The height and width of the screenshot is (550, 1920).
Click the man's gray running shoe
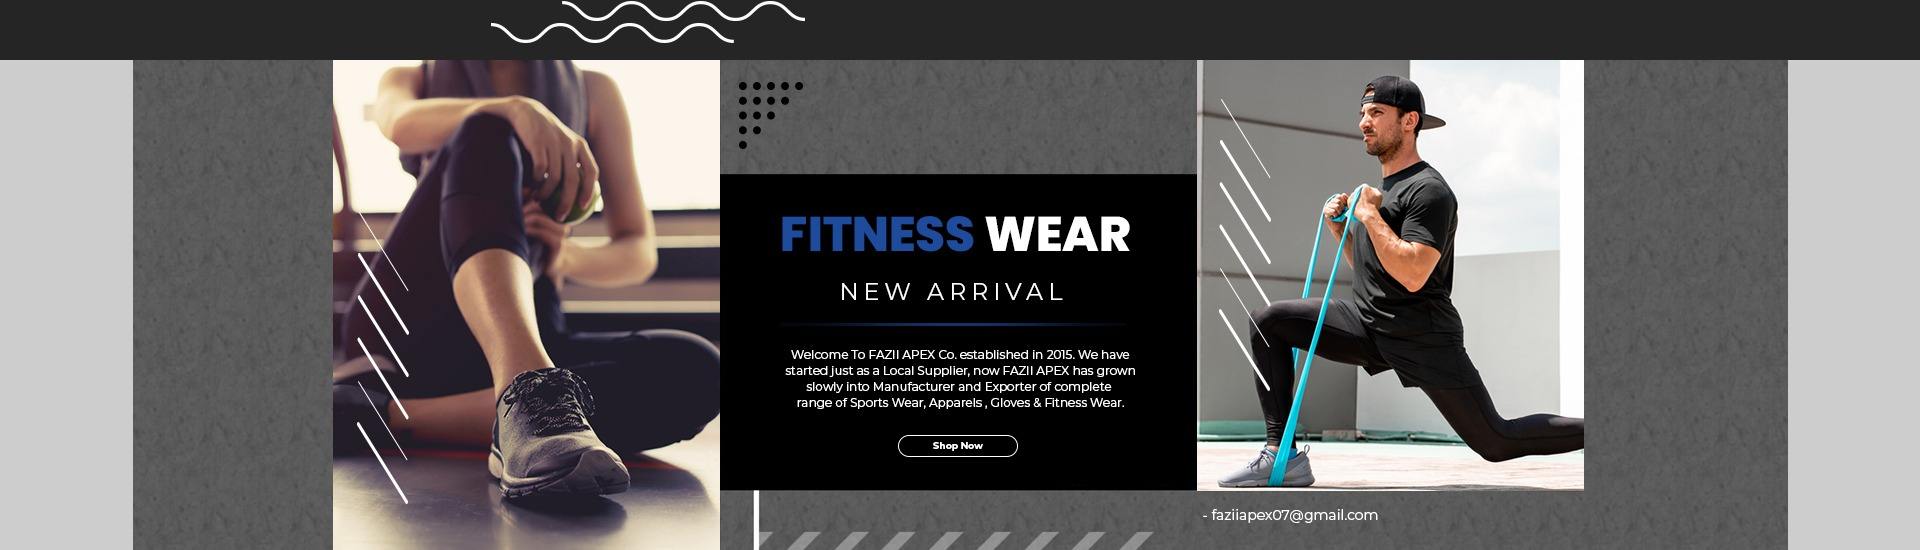click(x=1265, y=465)
